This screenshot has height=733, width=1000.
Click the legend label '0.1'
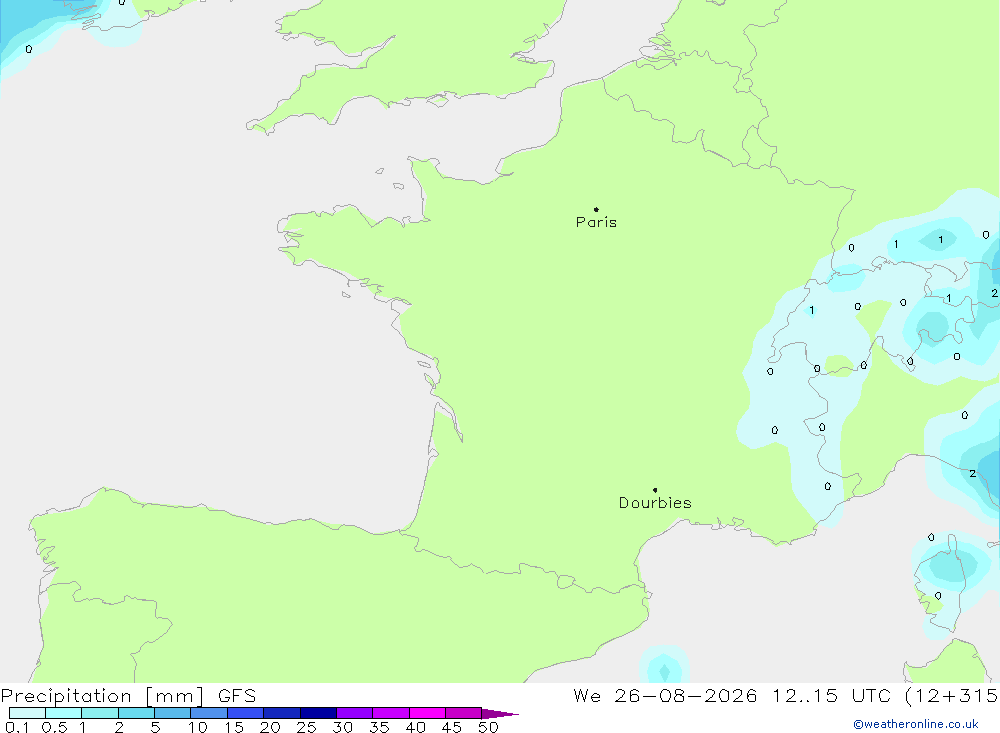[17, 727]
